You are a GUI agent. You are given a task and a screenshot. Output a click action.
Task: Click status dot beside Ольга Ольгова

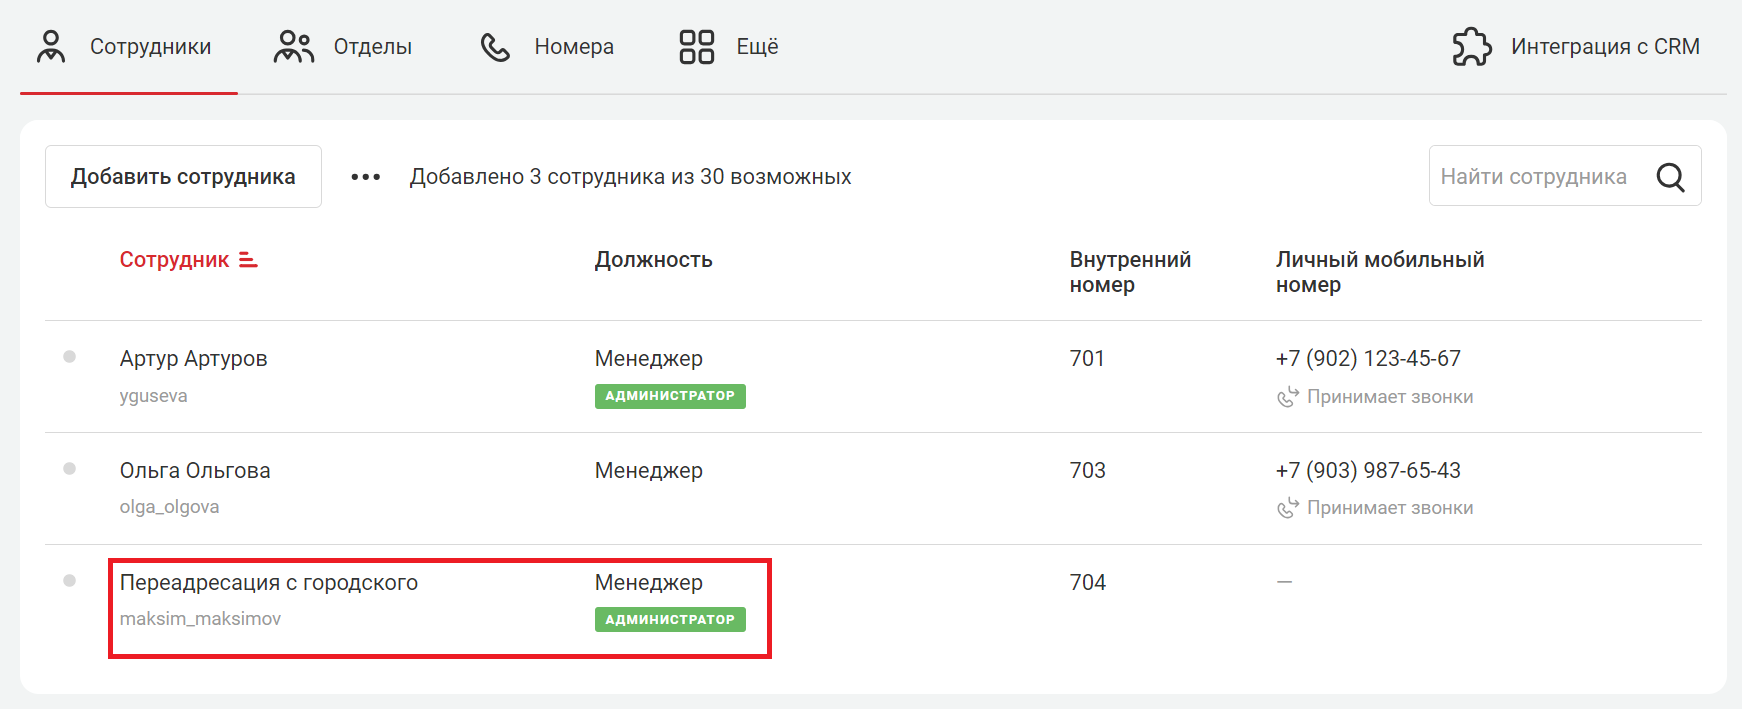coord(69,469)
